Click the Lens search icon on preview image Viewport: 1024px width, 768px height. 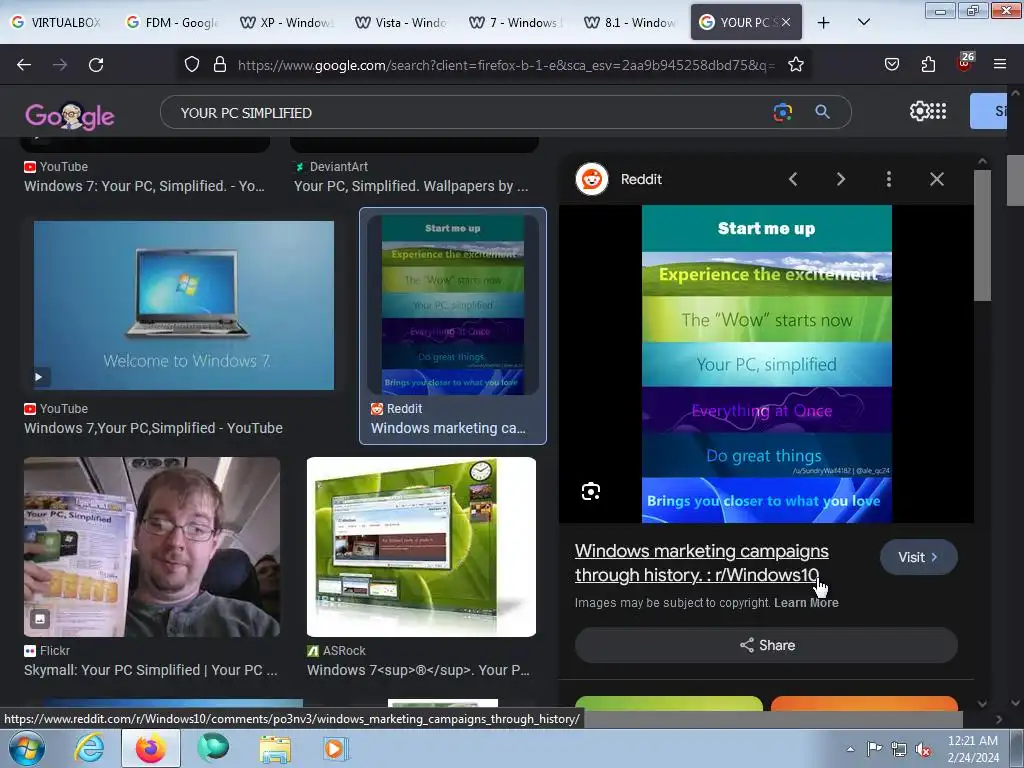591,491
